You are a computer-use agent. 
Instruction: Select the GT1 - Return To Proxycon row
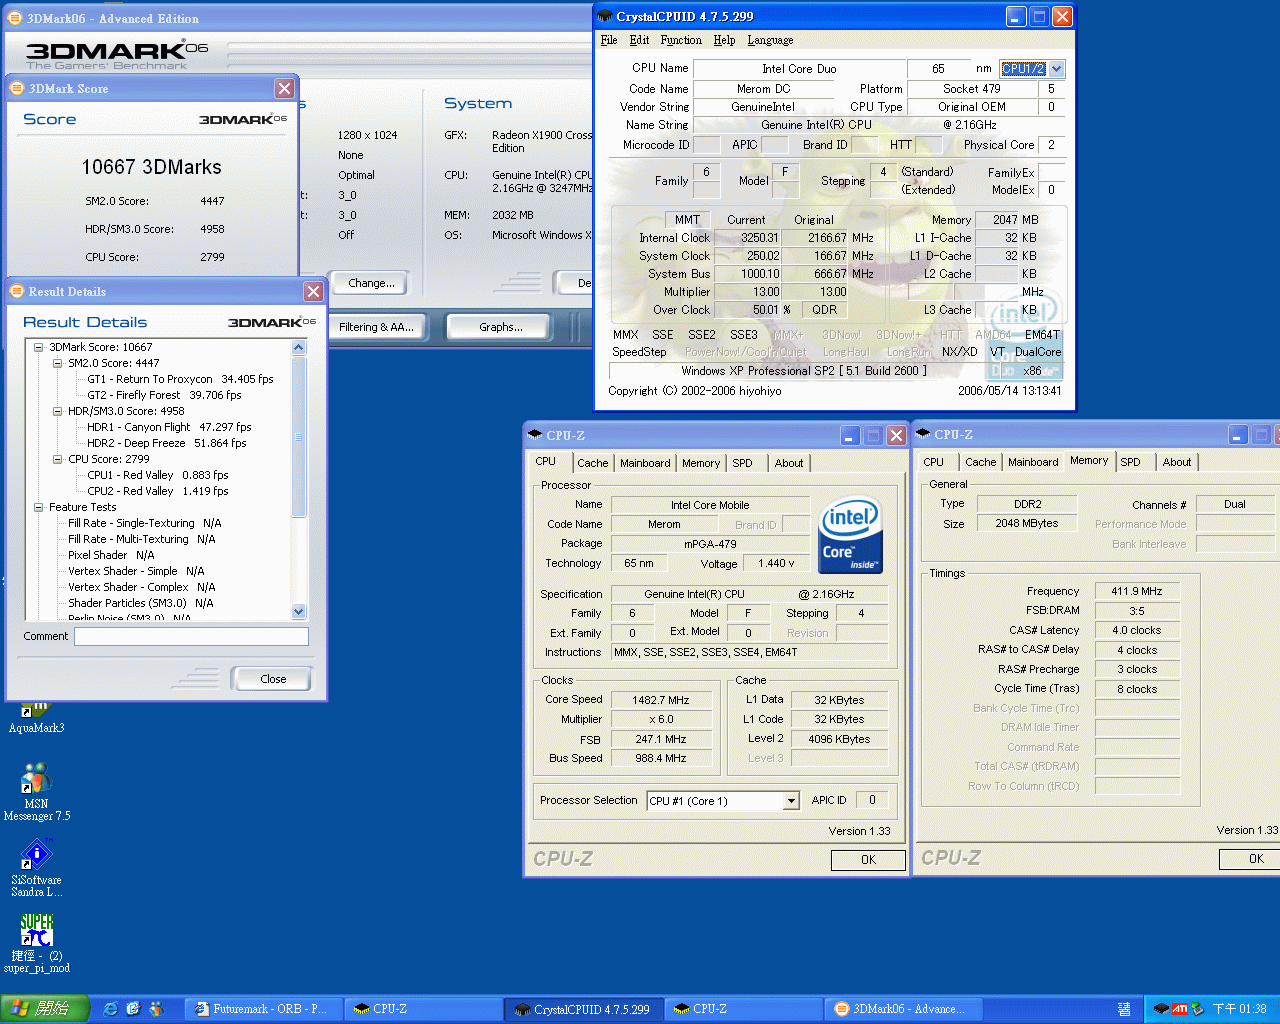(180, 379)
